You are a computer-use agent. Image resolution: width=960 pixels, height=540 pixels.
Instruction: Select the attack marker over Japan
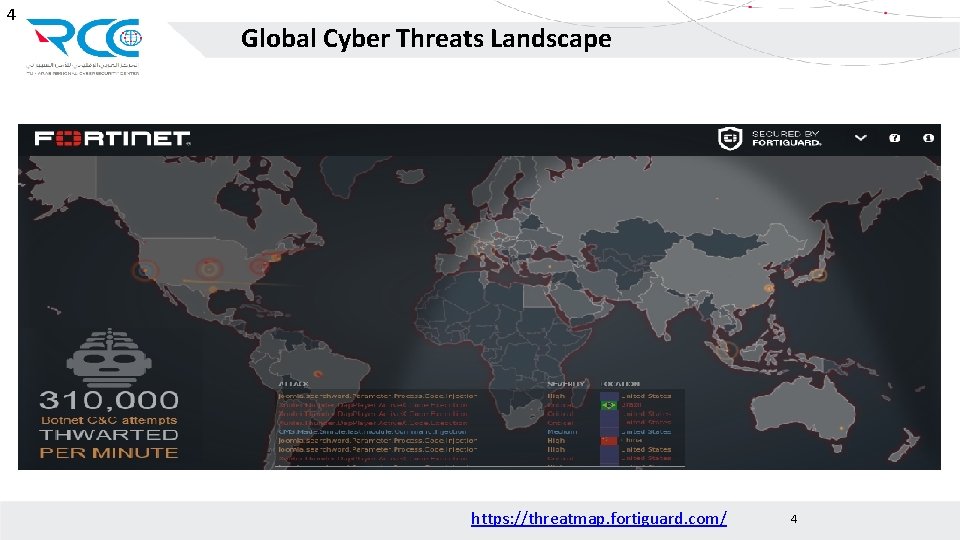[x=819, y=275]
